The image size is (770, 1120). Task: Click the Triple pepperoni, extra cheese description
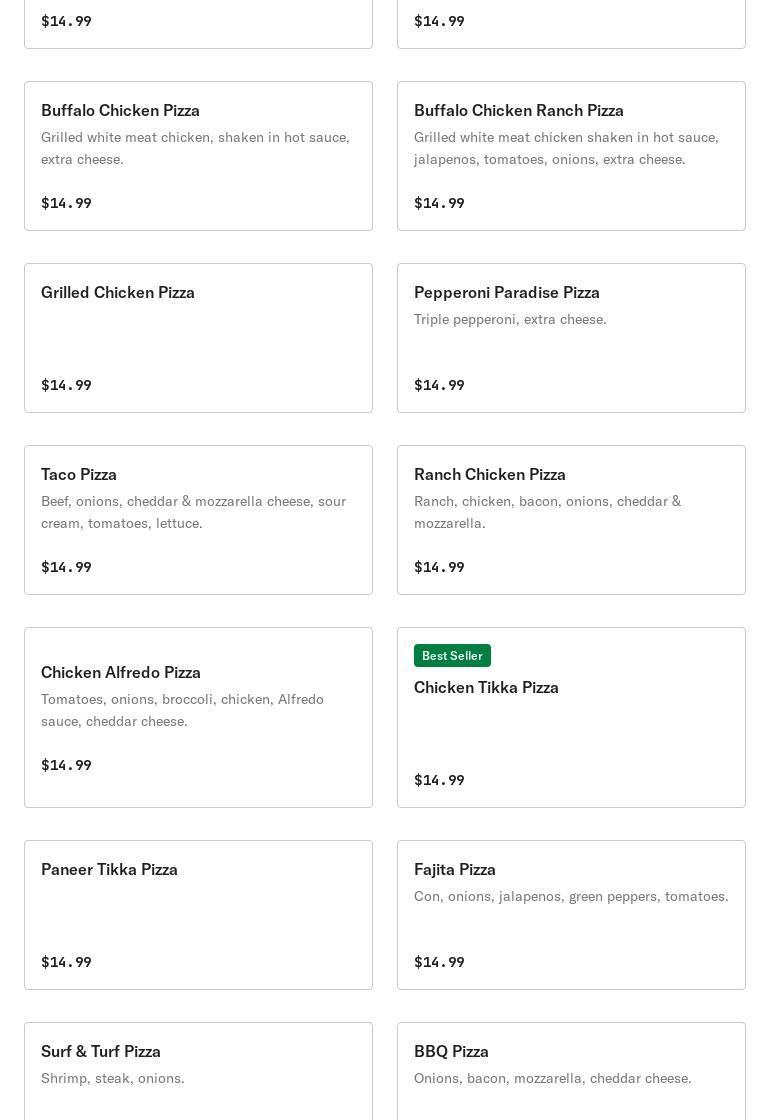(510, 319)
